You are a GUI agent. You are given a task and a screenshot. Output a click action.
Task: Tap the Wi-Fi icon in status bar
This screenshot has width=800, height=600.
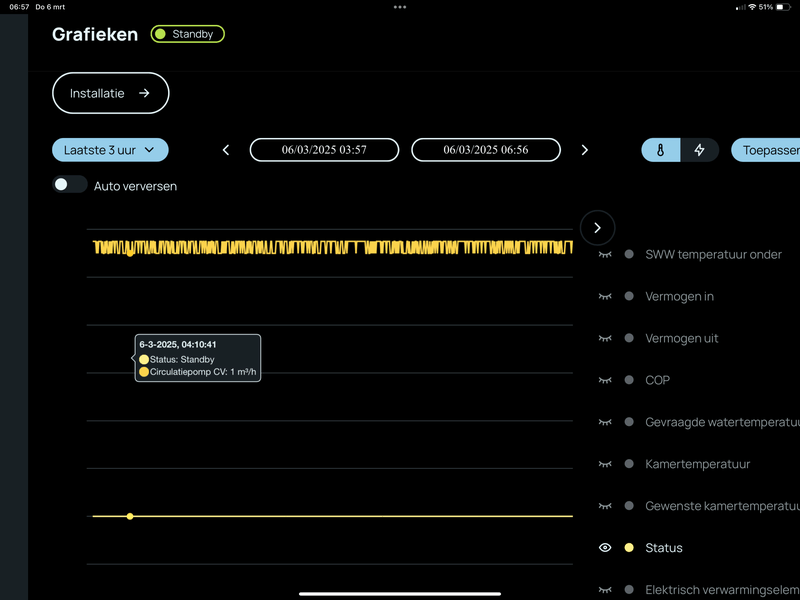(x=752, y=7)
